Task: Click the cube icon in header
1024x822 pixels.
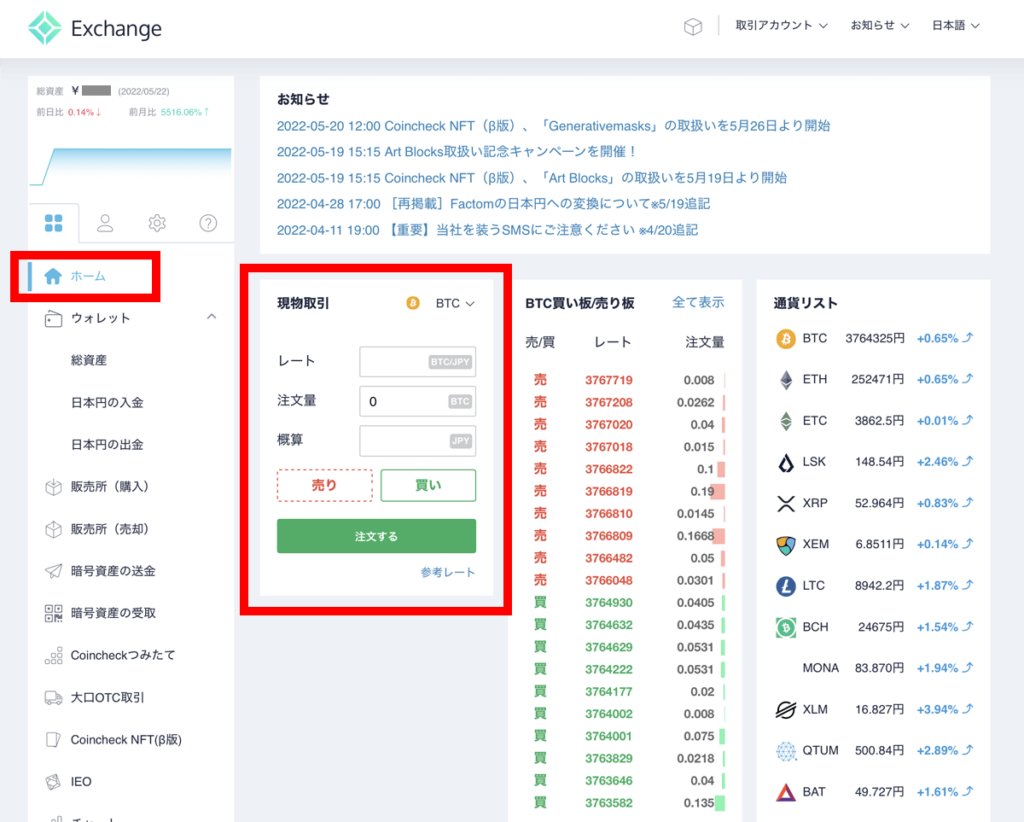Action: pos(693,26)
